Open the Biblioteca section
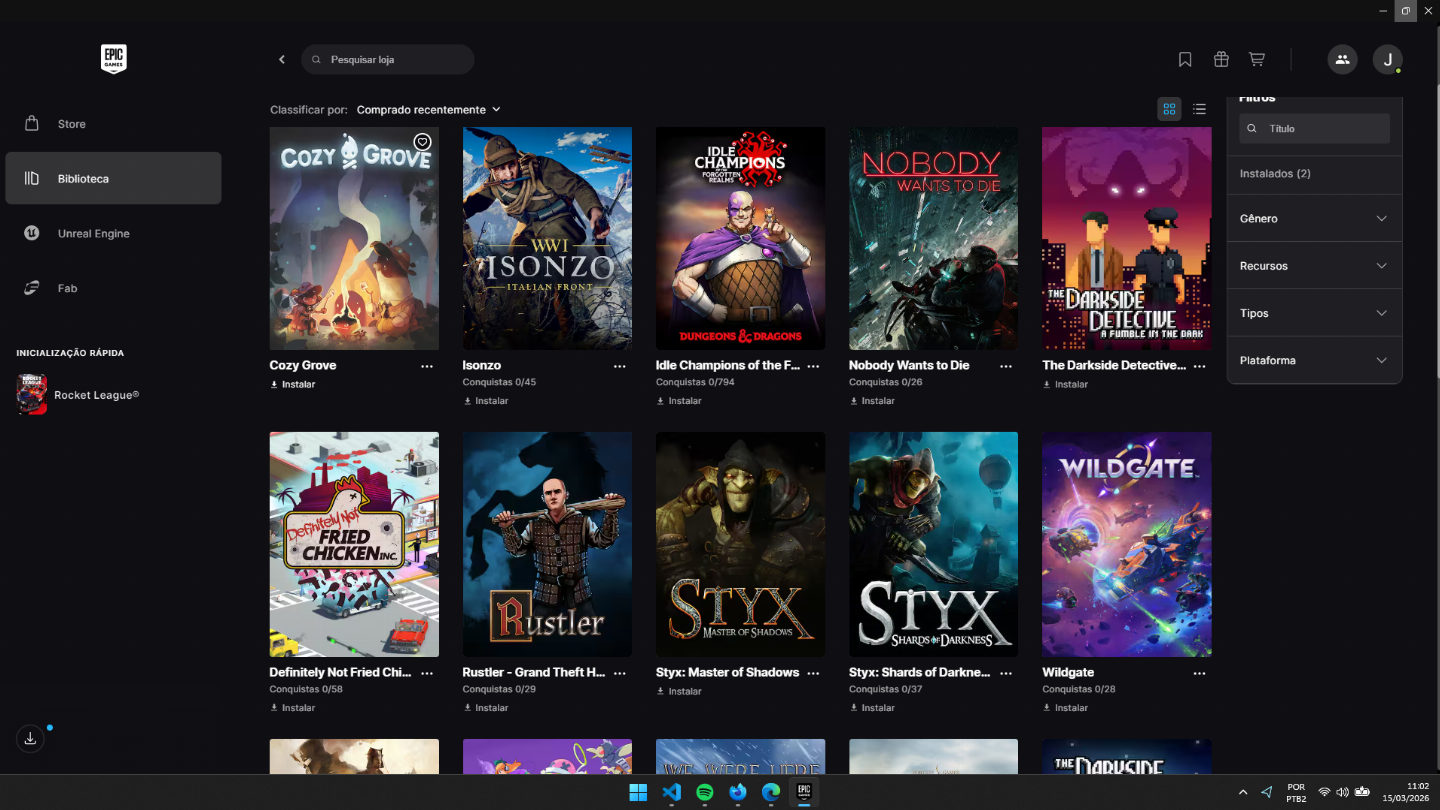 113,178
